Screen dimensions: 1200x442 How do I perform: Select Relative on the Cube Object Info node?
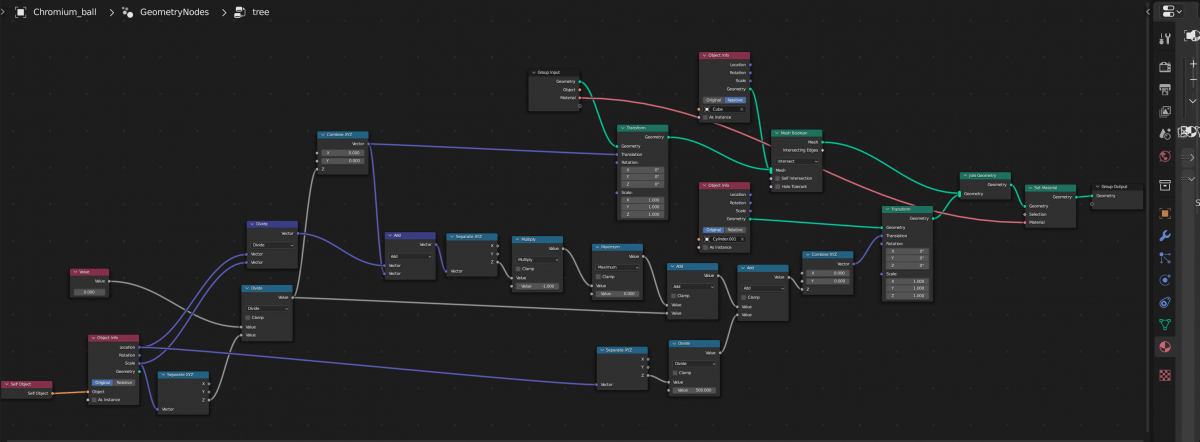pos(735,100)
